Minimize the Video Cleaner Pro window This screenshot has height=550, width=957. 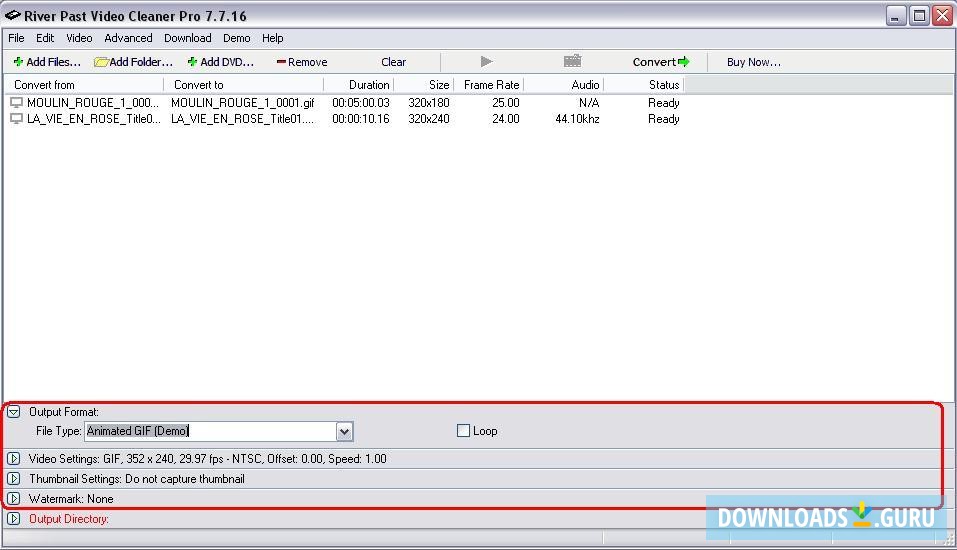(x=895, y=15)
